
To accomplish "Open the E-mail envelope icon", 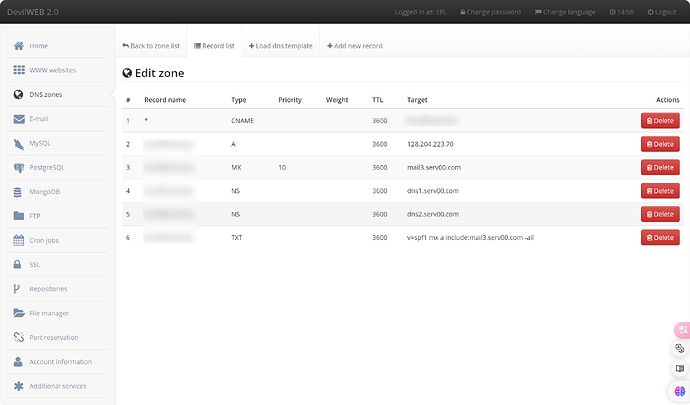I will (19, 119).
